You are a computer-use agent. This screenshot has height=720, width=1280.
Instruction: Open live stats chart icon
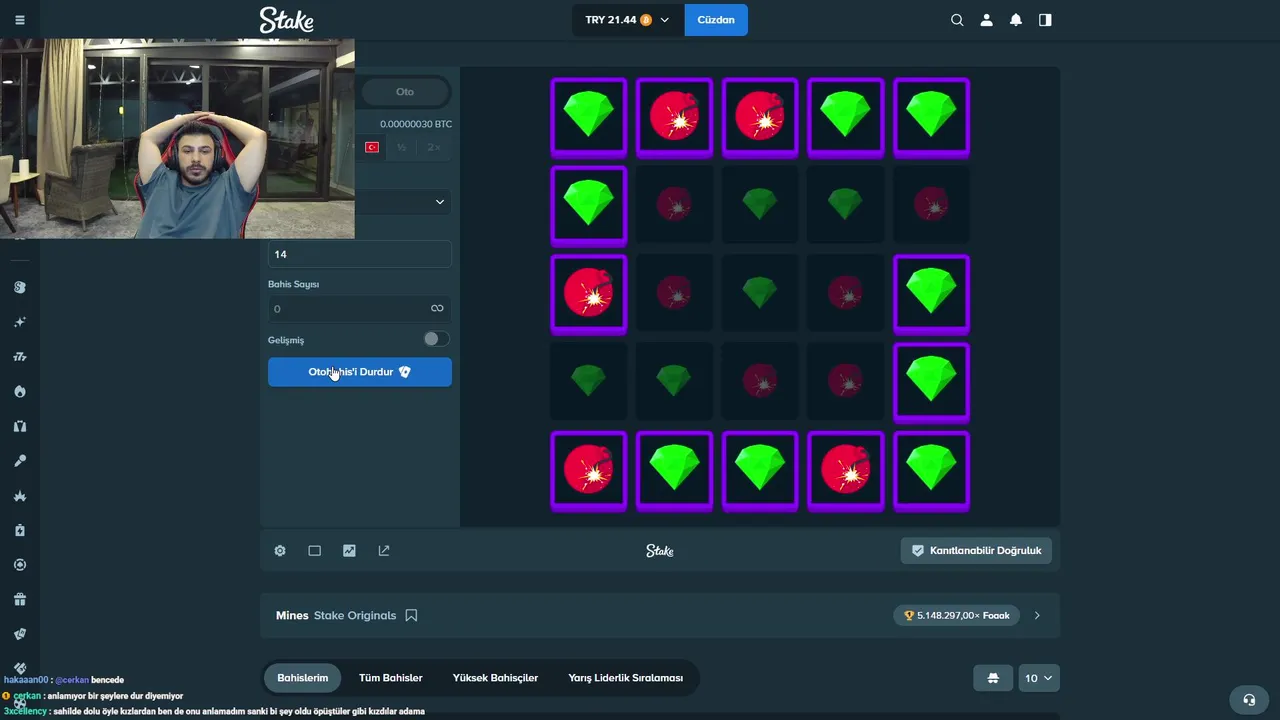click(x=349, y=551)
